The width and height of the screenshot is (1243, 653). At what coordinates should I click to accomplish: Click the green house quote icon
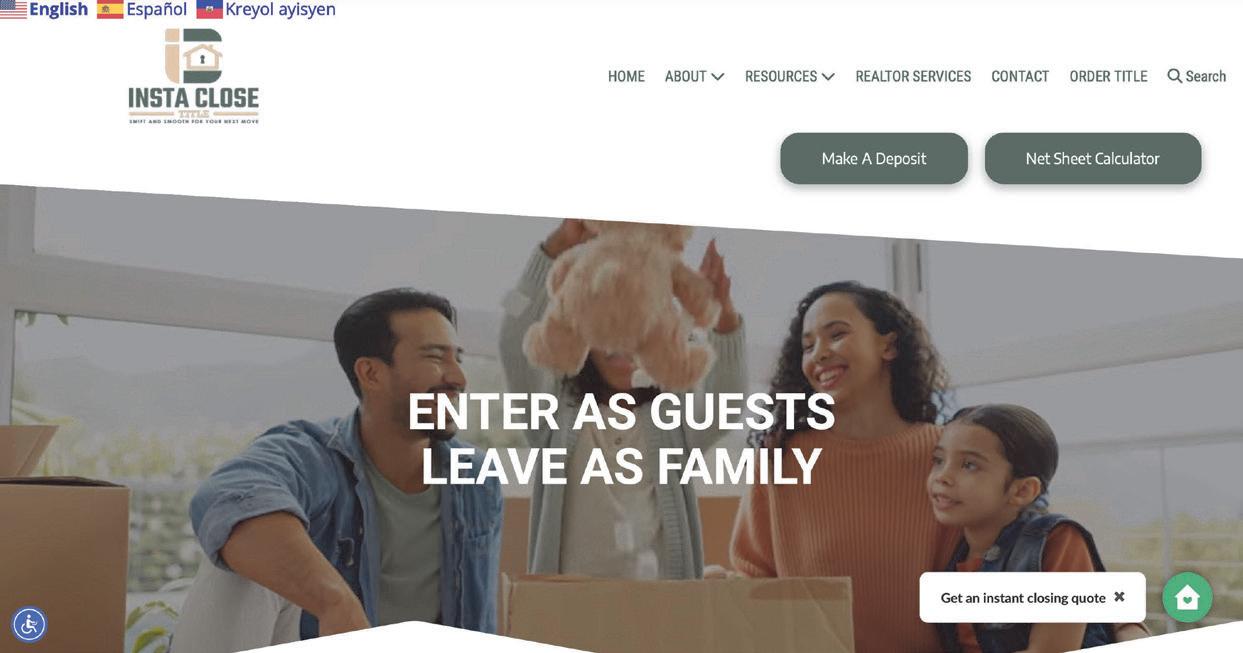pyautogui.click(x=1187, y=598)
